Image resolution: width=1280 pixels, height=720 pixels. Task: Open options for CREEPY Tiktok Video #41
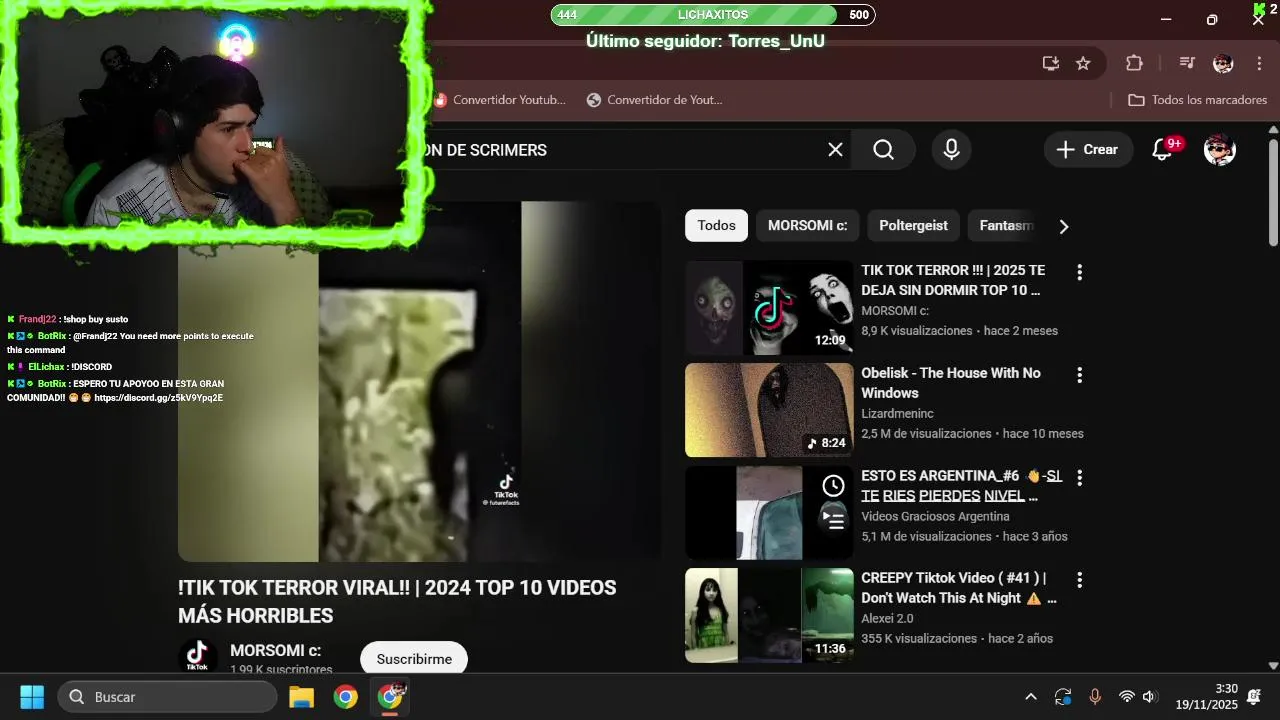tap(1079, 580)
